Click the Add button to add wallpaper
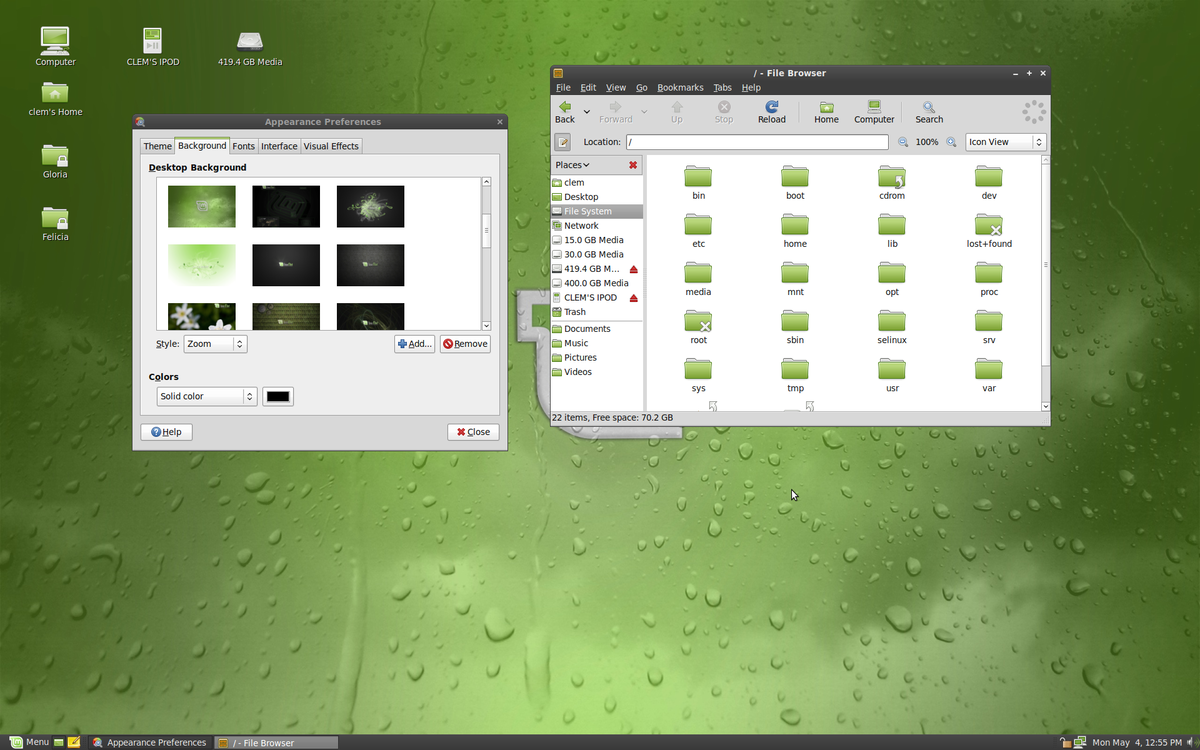The image size is (1200, 750). [x=414, y=343]
